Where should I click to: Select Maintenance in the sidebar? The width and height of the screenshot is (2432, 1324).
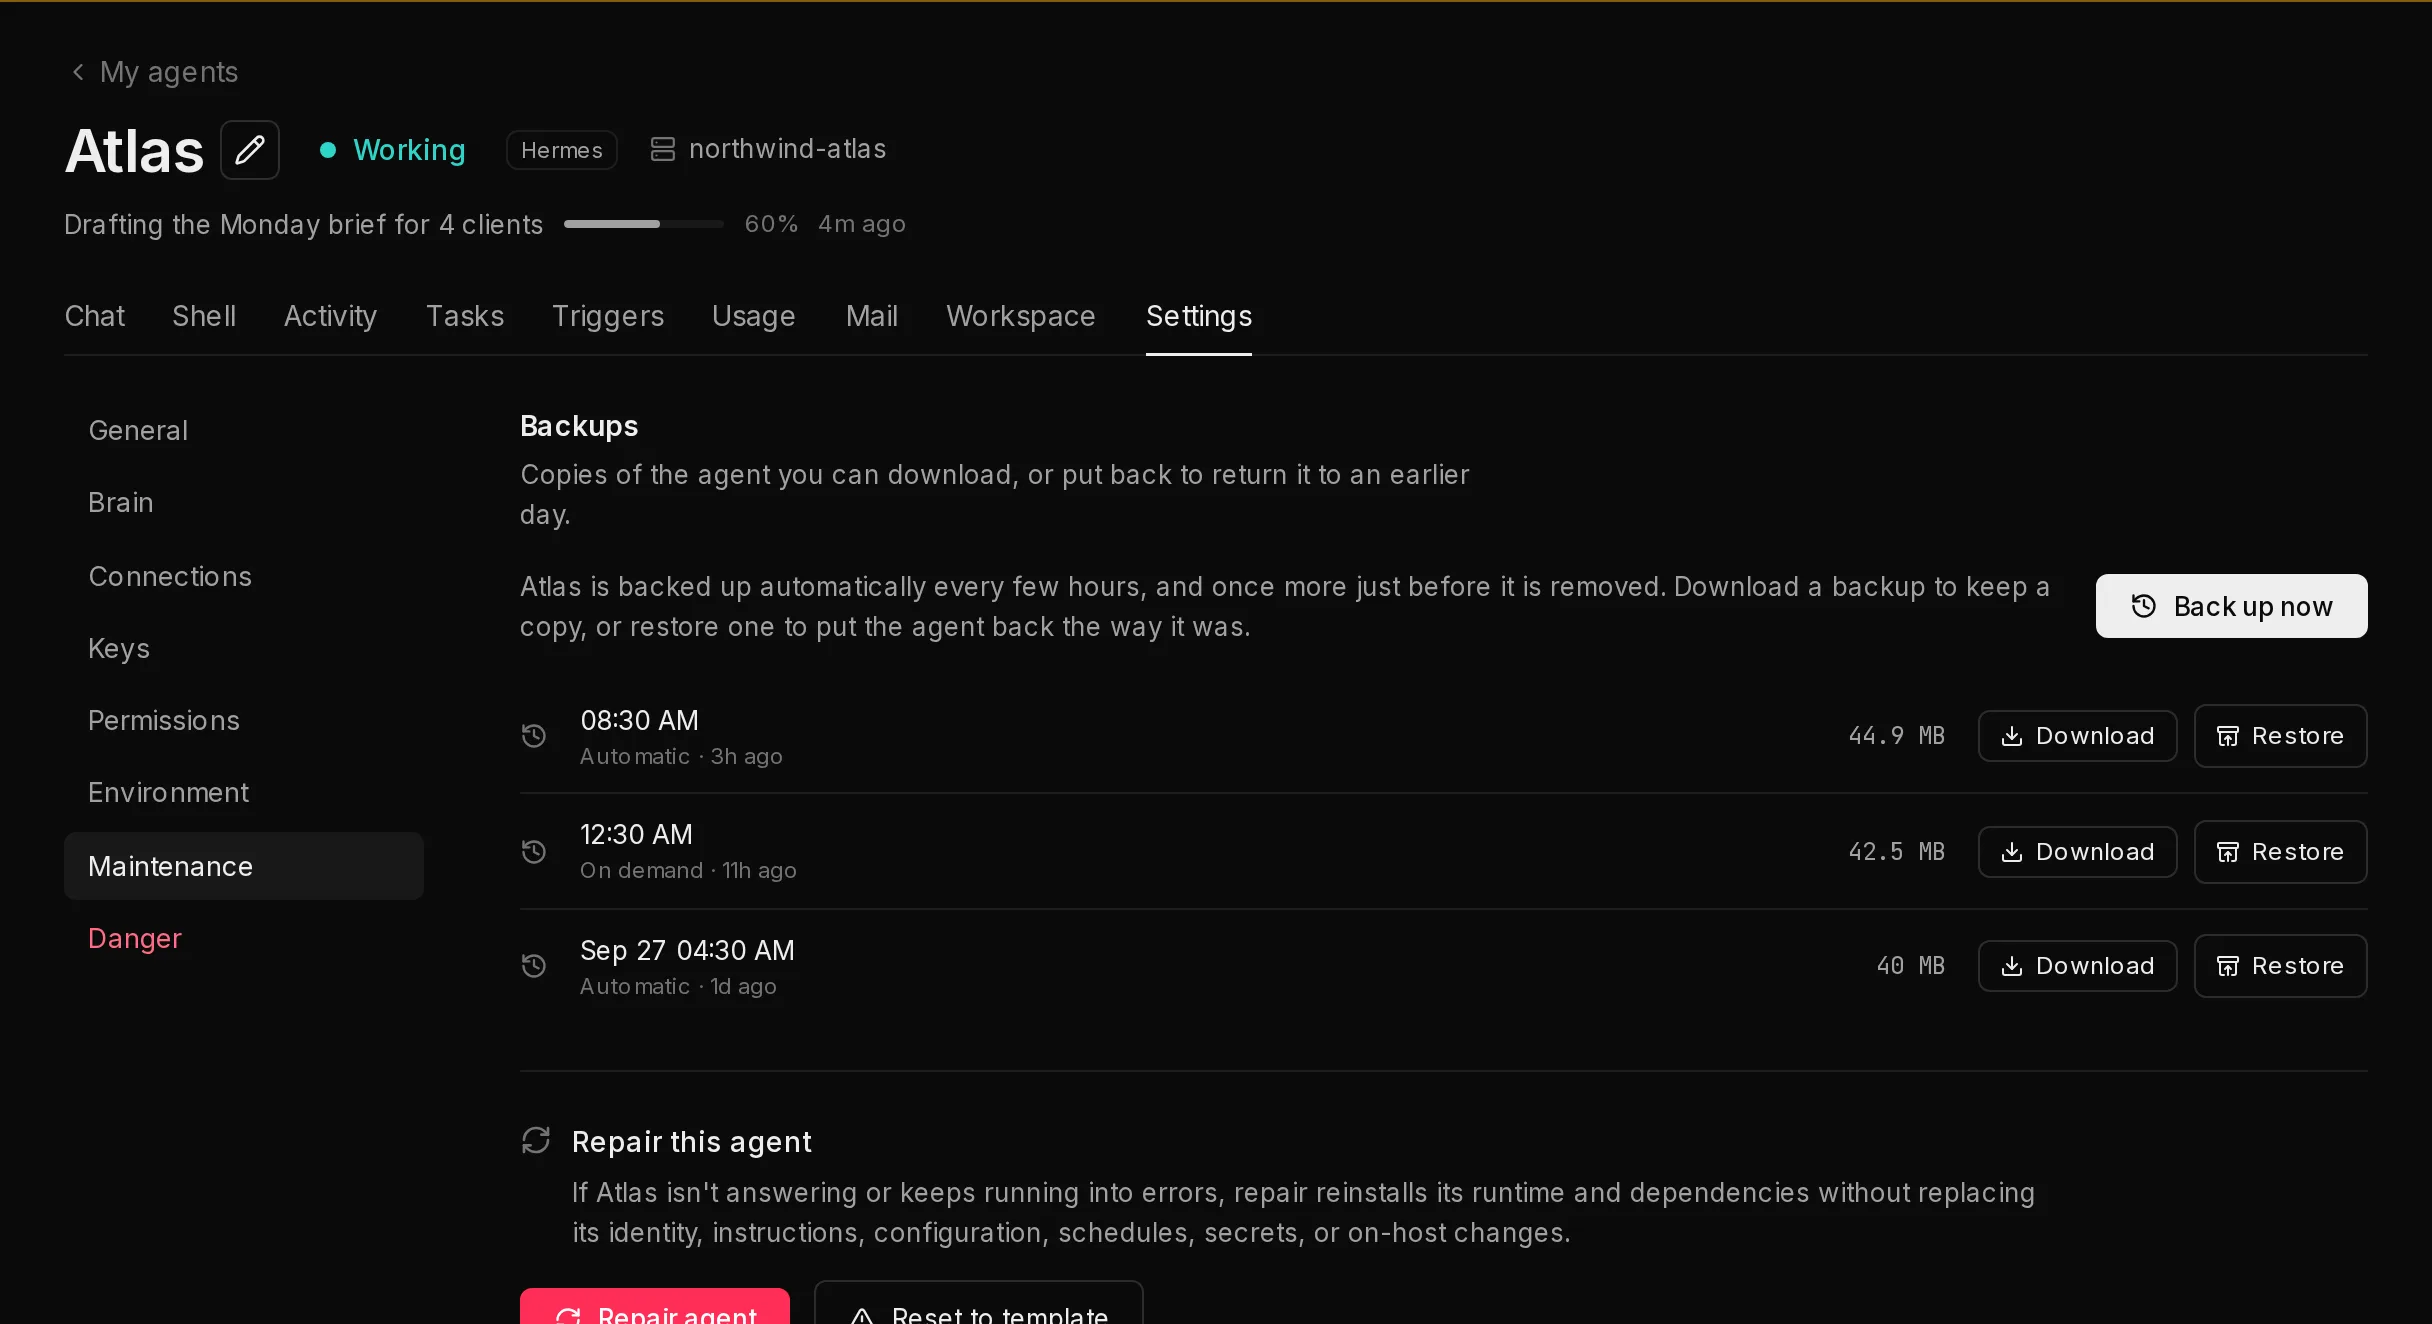point(244,866)
